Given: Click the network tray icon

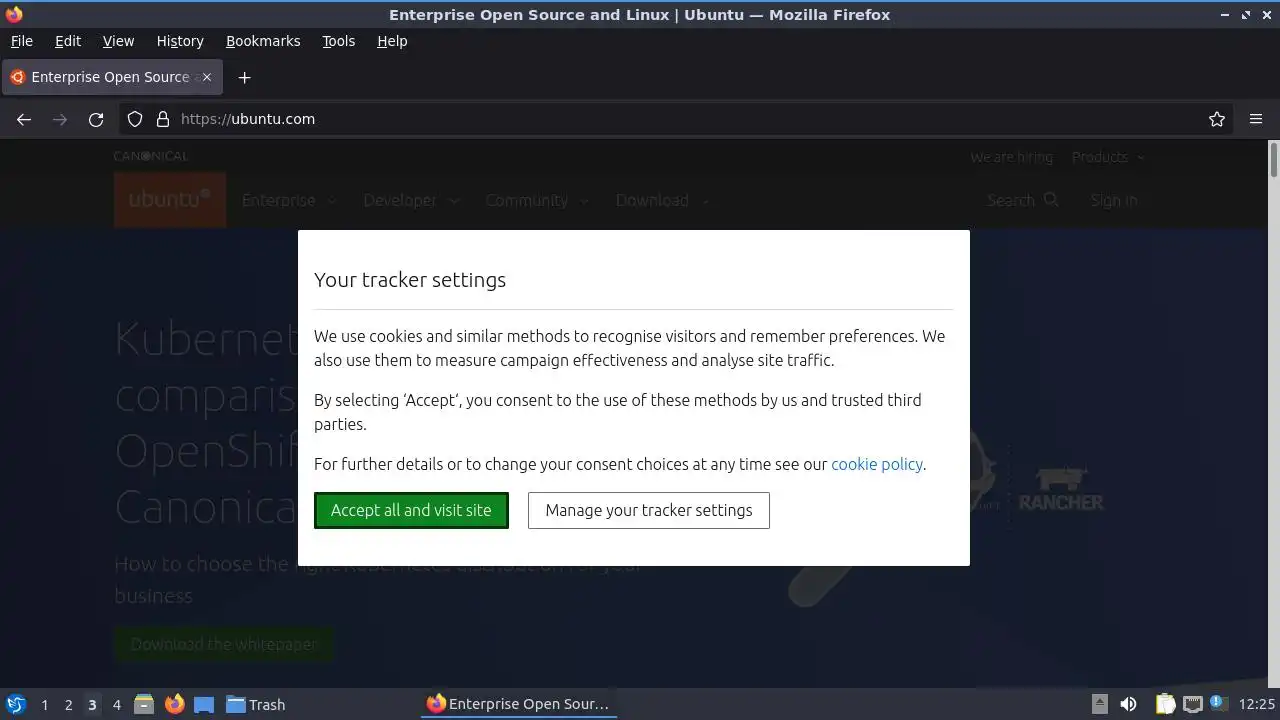Looking at the screenshot, I should click(x=1192, y=704).
